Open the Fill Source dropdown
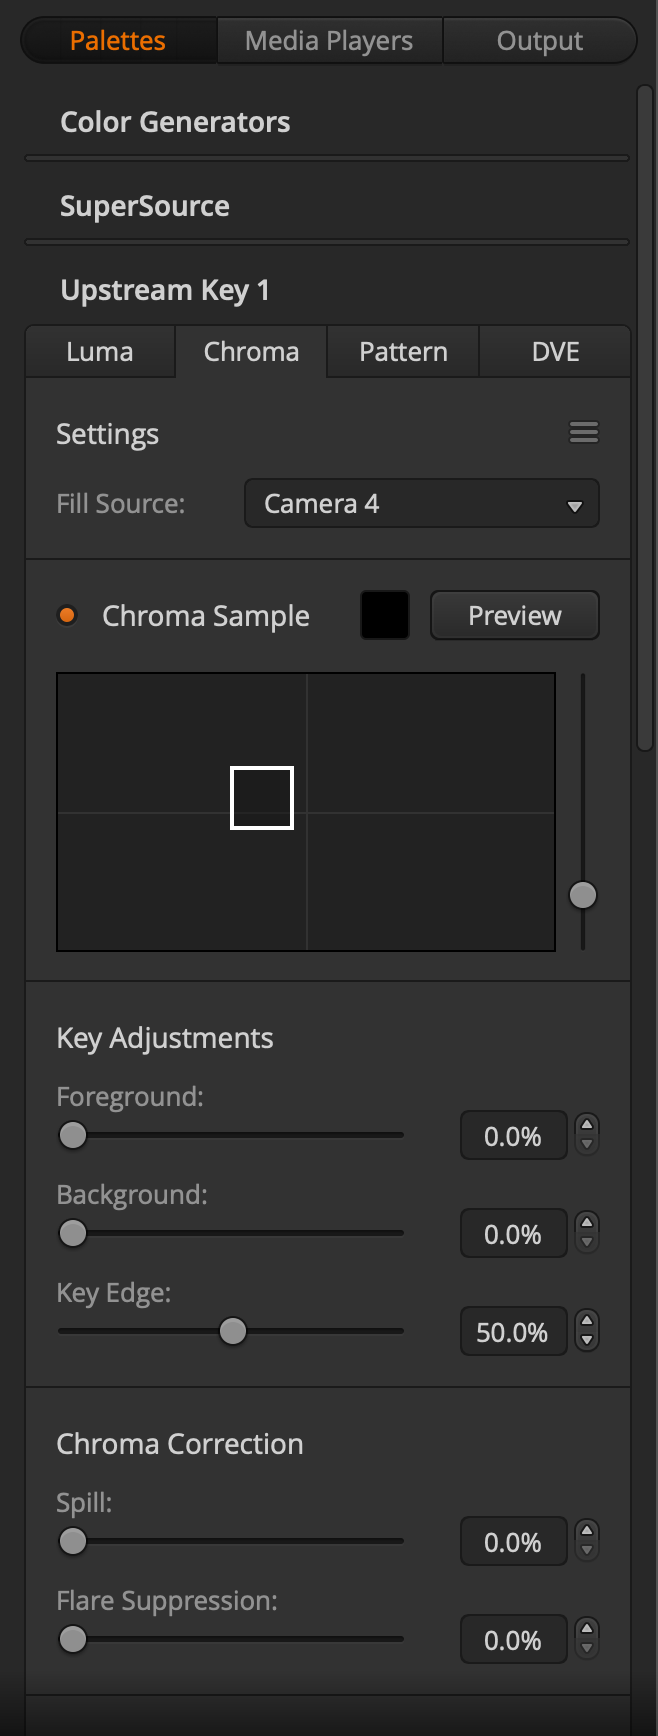The image size is (658, 1736). (x=421, y=503)
